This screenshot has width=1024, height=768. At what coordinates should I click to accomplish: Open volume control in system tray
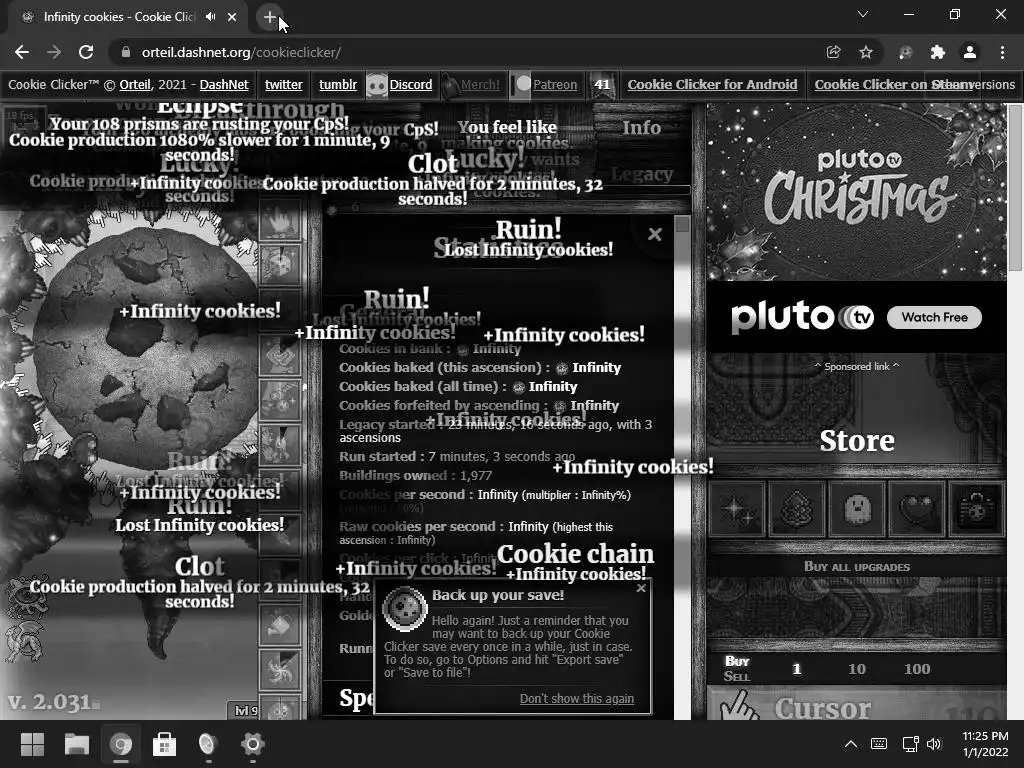(934, 744)
